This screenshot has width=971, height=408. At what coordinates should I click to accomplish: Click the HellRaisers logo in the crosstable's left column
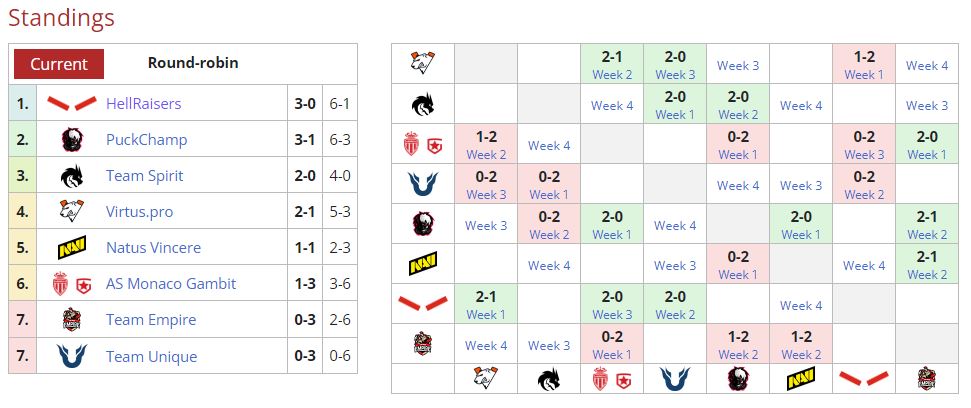tap(422, 303)
